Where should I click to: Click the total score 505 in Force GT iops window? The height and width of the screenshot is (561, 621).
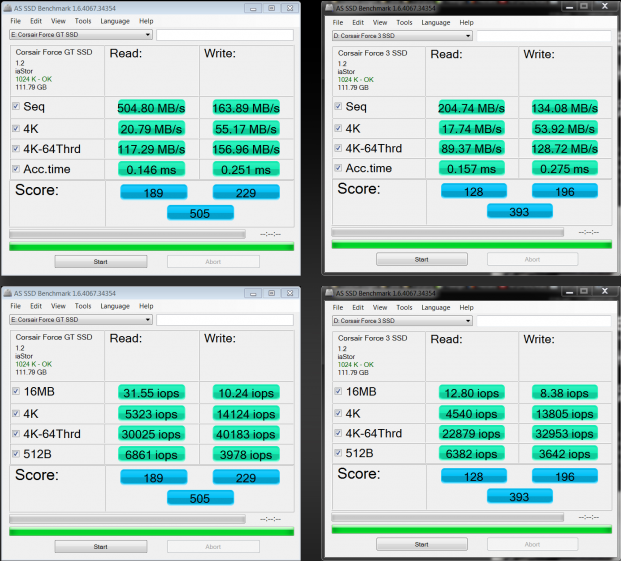point(200,497)
